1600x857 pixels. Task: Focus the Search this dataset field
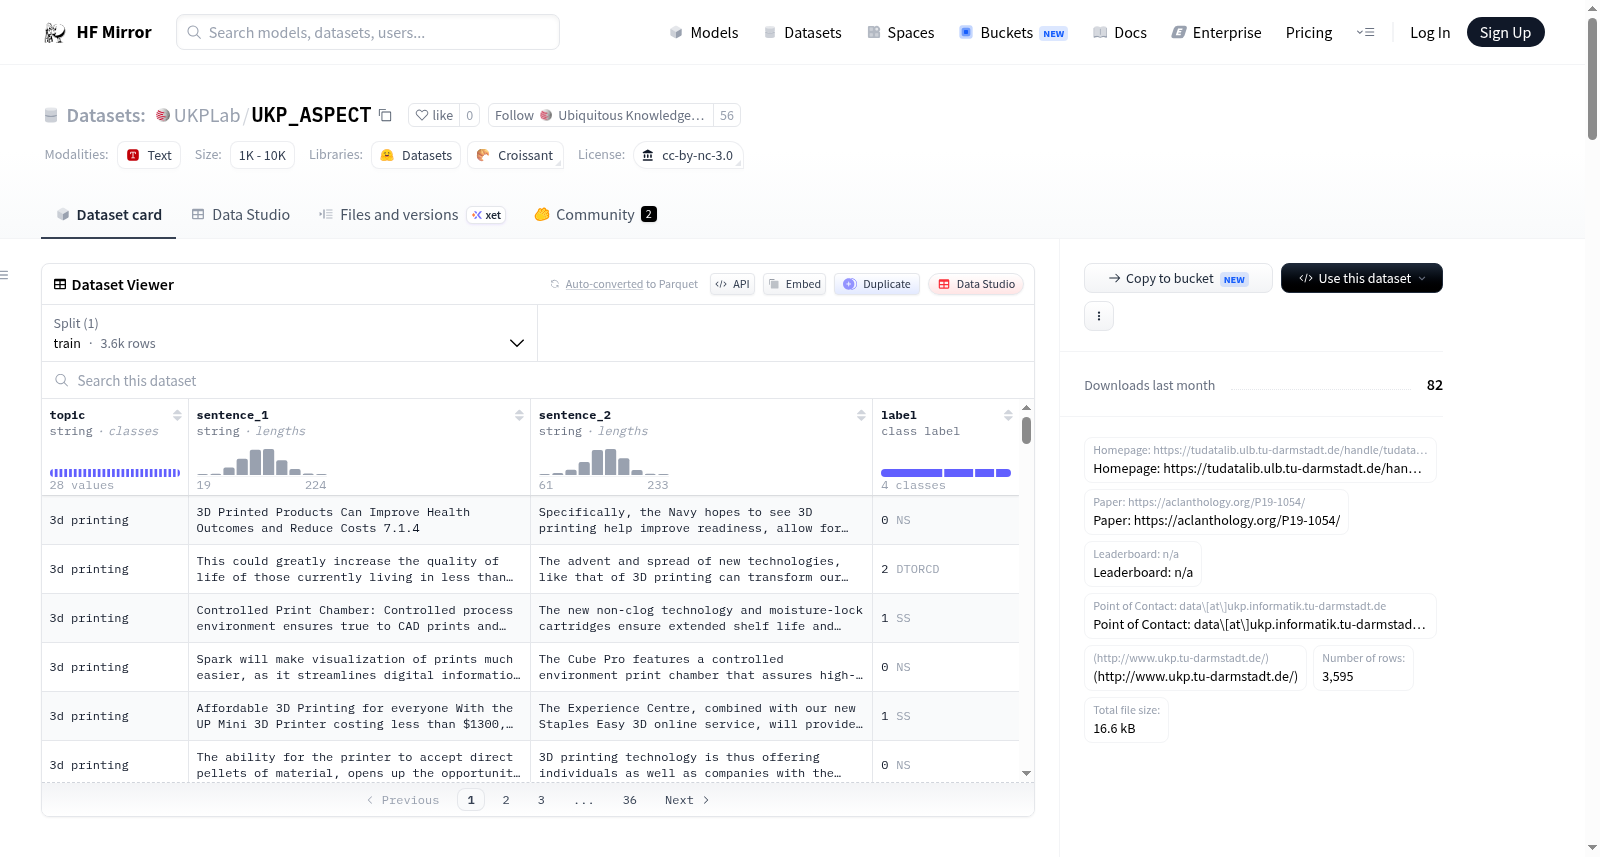(x=538, y=381)
